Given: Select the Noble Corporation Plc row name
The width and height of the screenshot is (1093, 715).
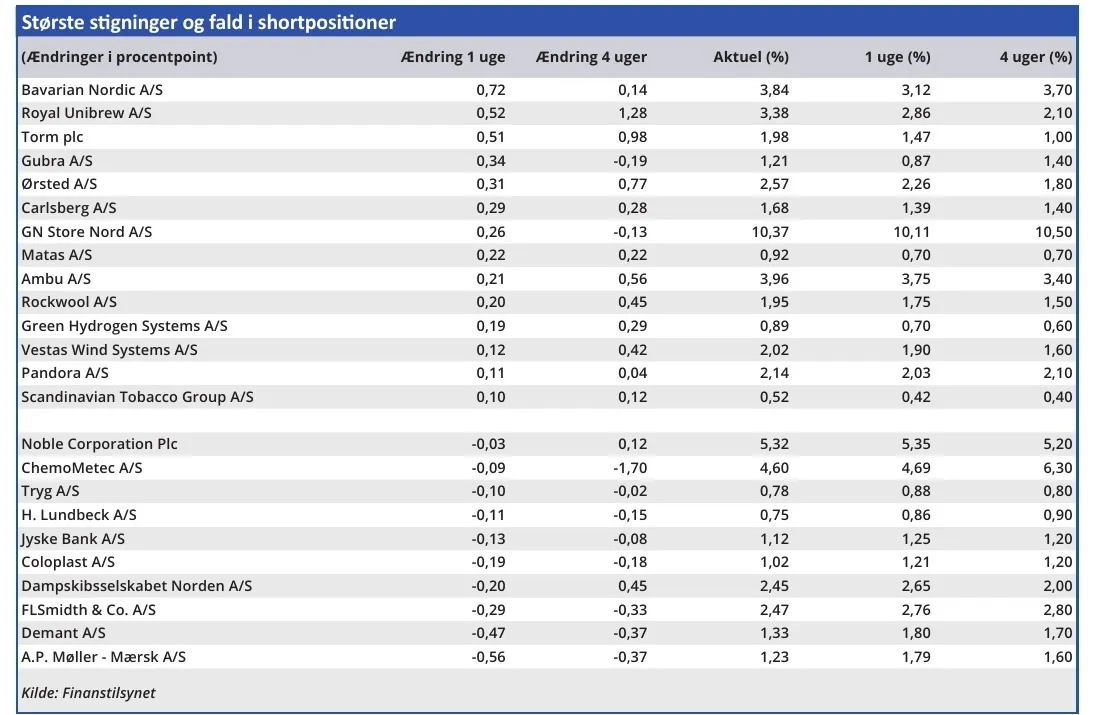Looking at the screenshot, I should click(99, 444).
